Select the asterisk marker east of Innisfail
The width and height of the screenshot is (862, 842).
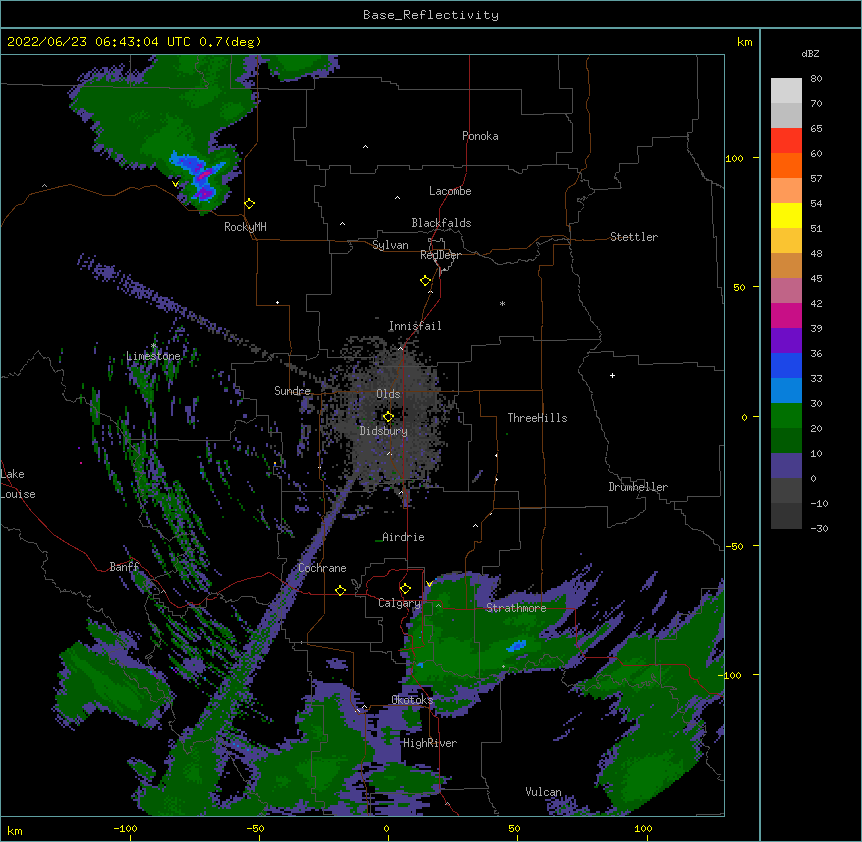click(502, 303)
